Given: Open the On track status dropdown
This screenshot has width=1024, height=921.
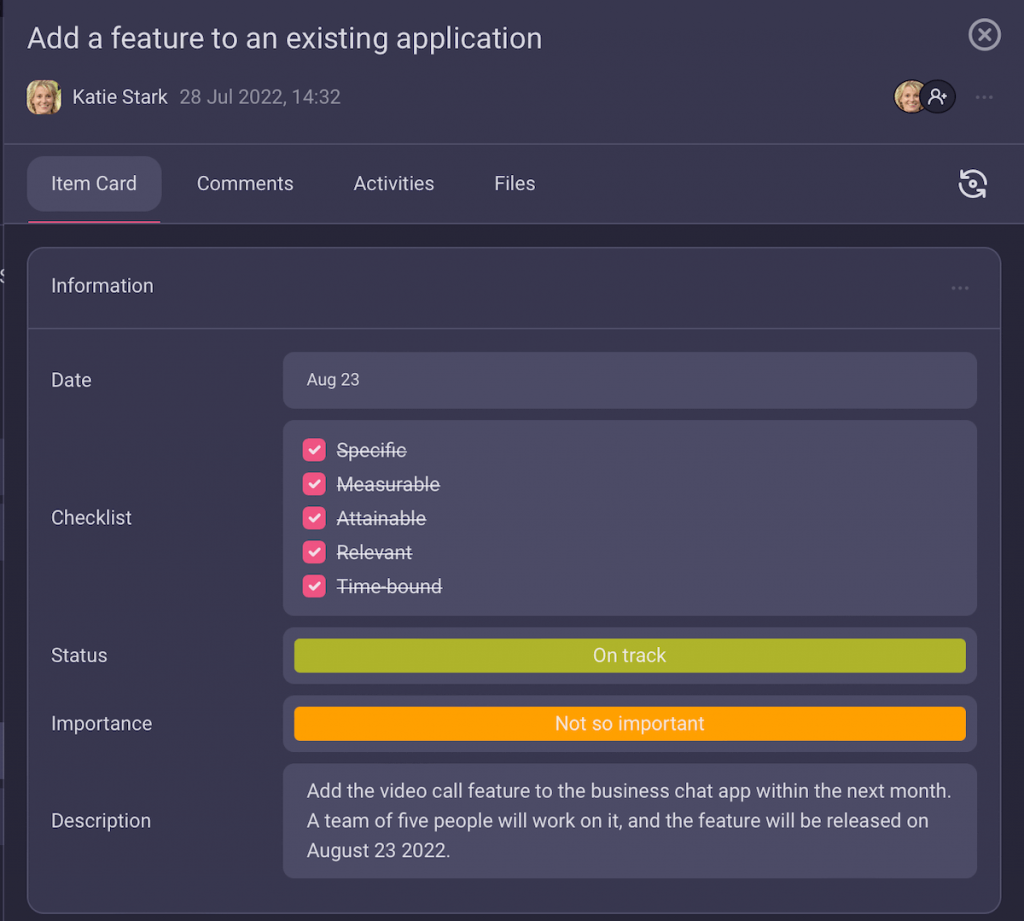Looking at the screenshot, I should tap(629, 656).
